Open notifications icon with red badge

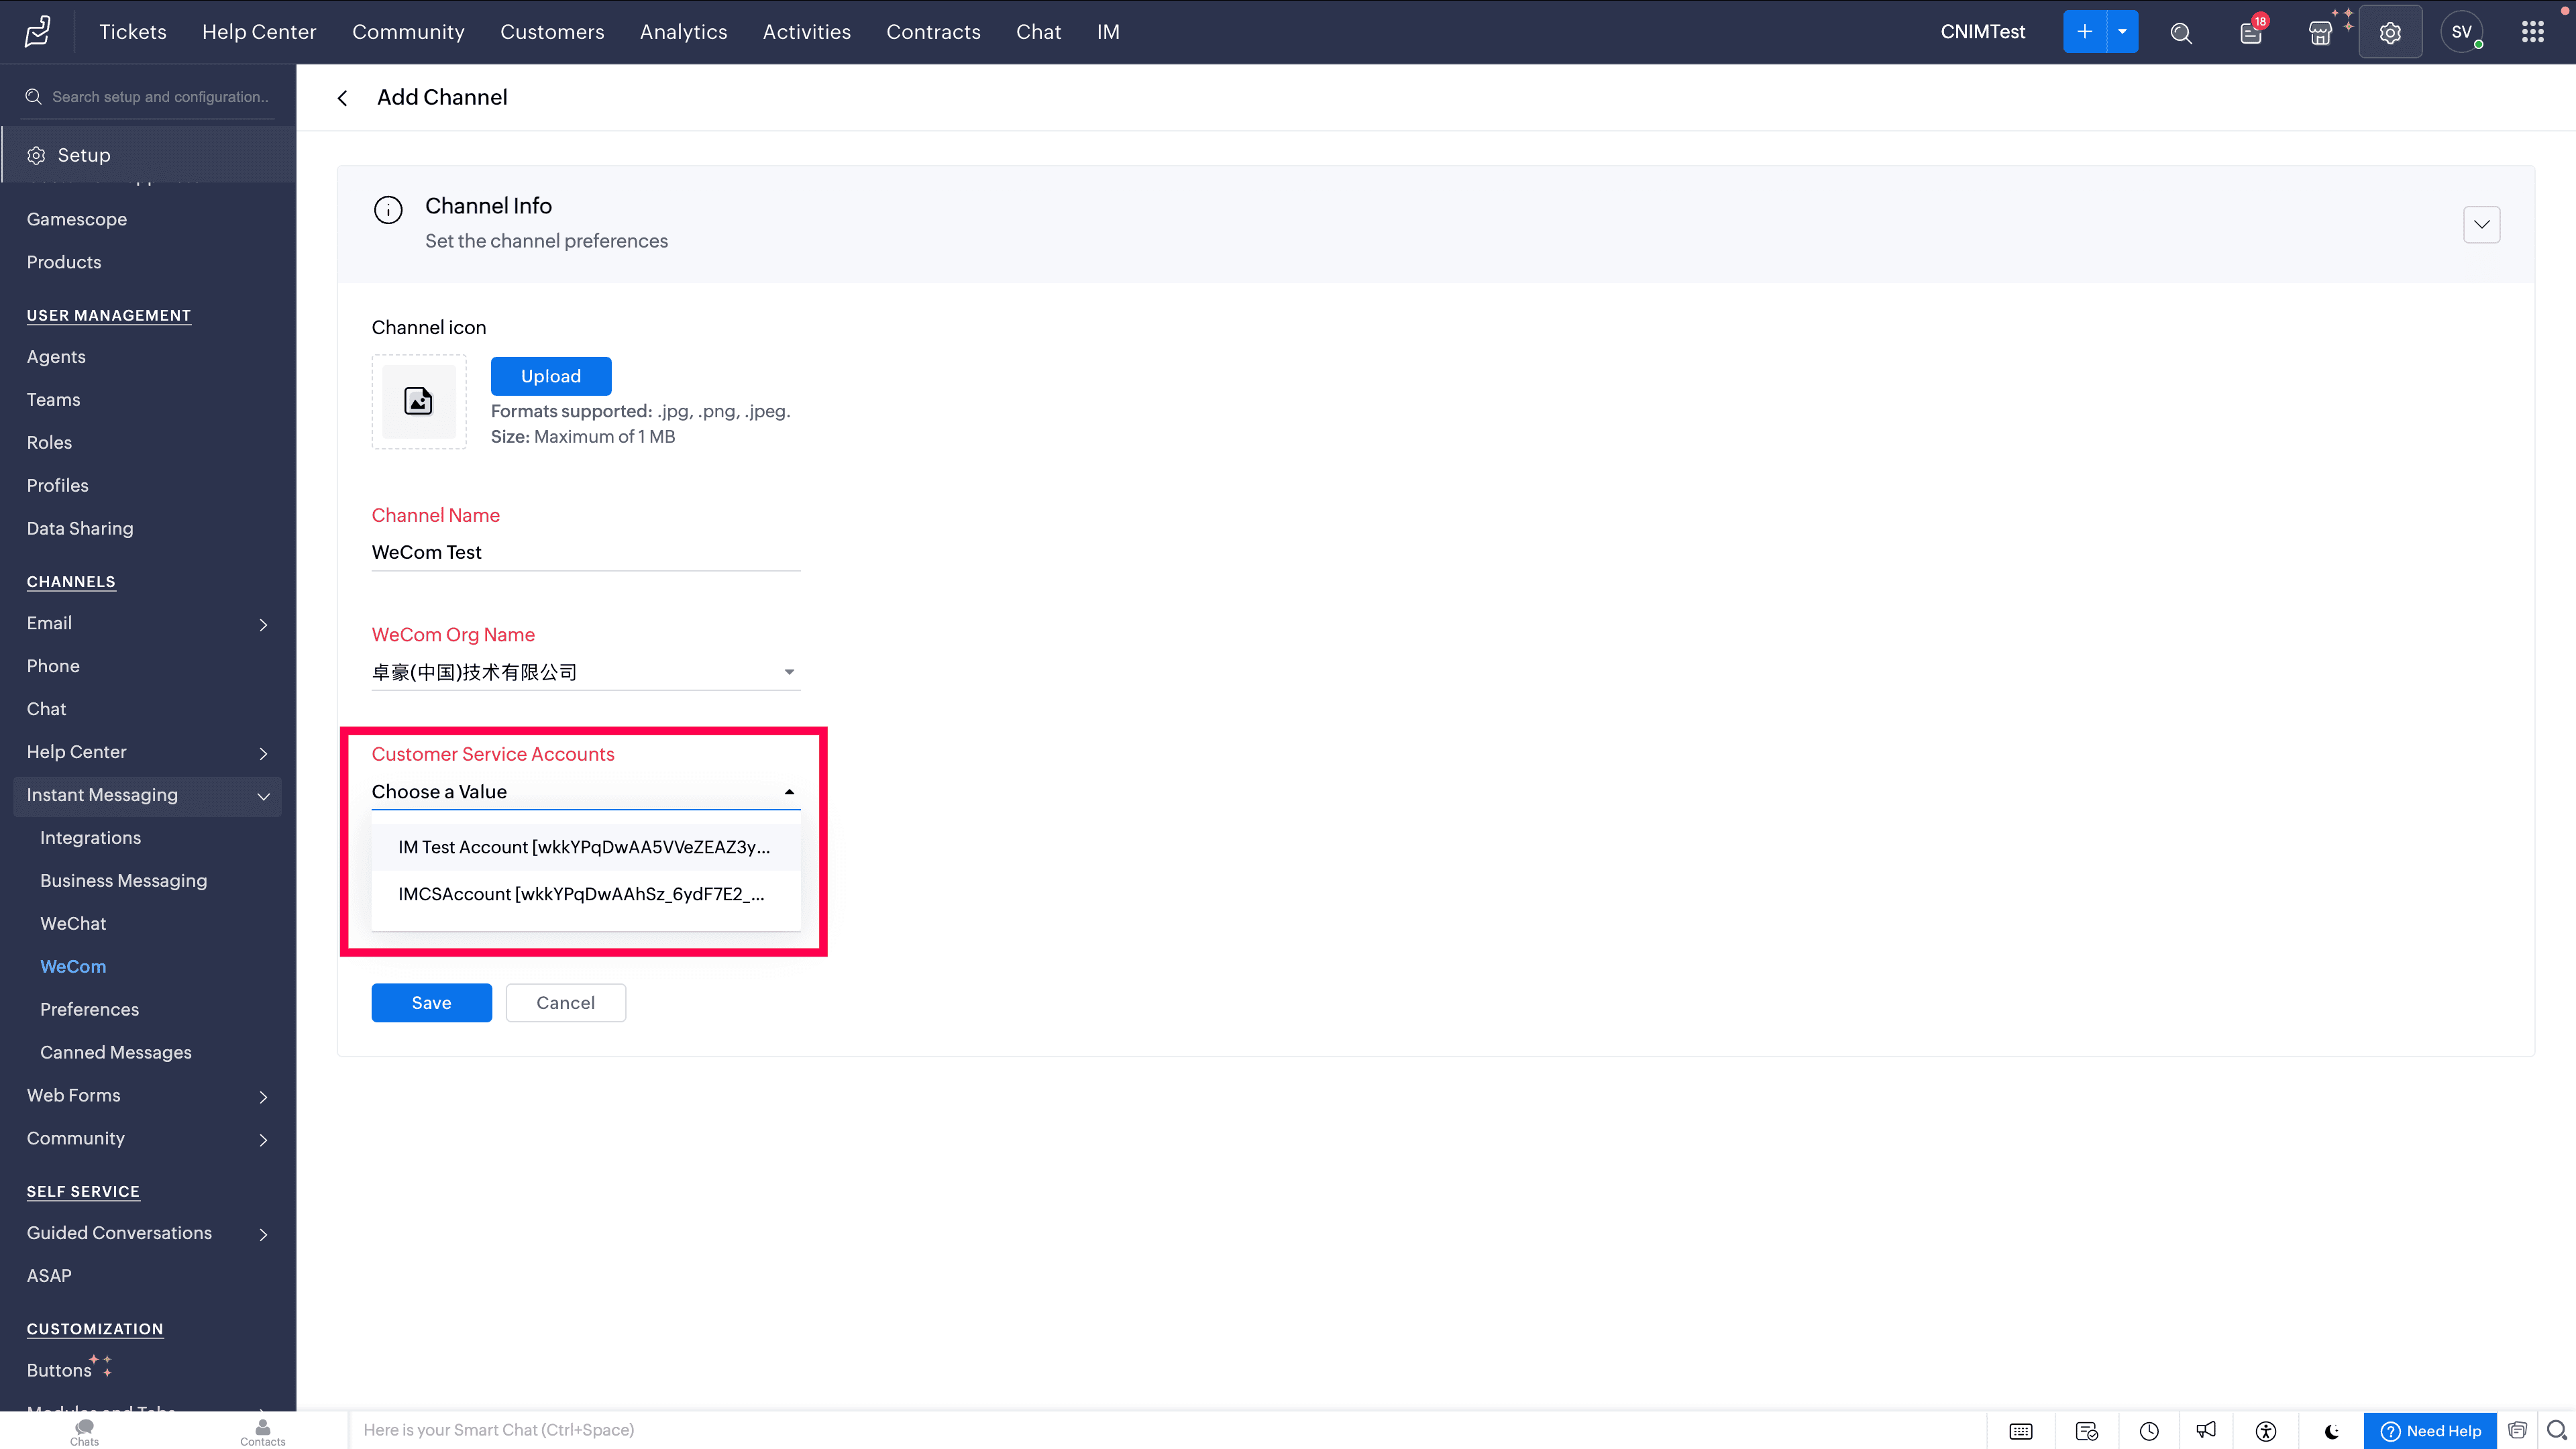click(2251, 33)
